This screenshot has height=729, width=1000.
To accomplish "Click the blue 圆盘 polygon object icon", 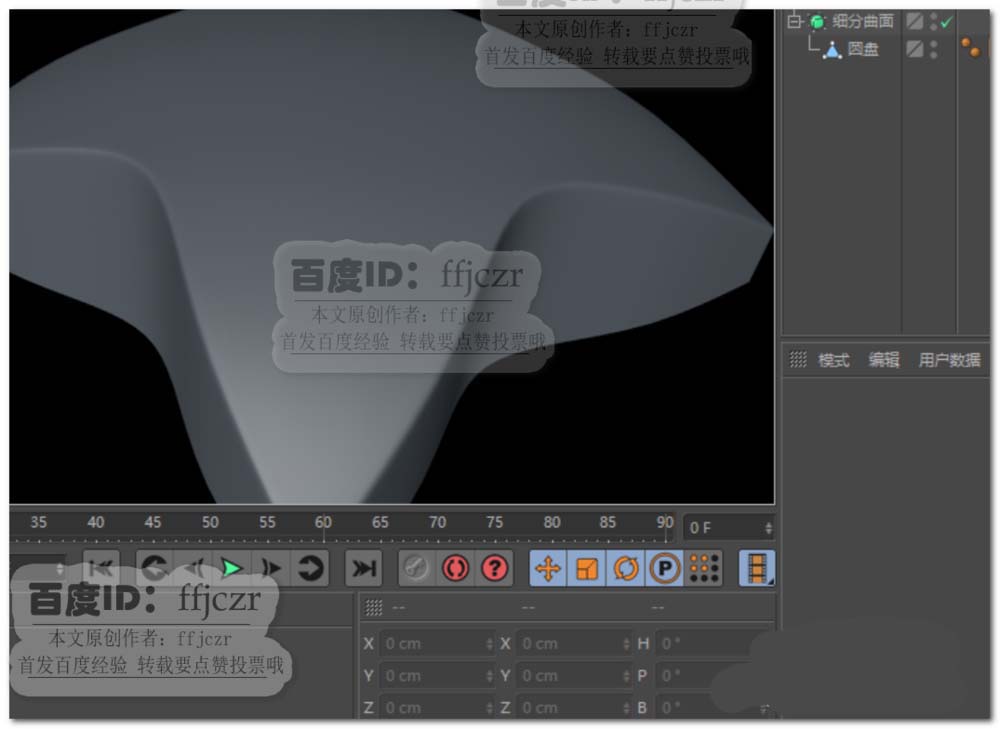I will click(832, 50).
